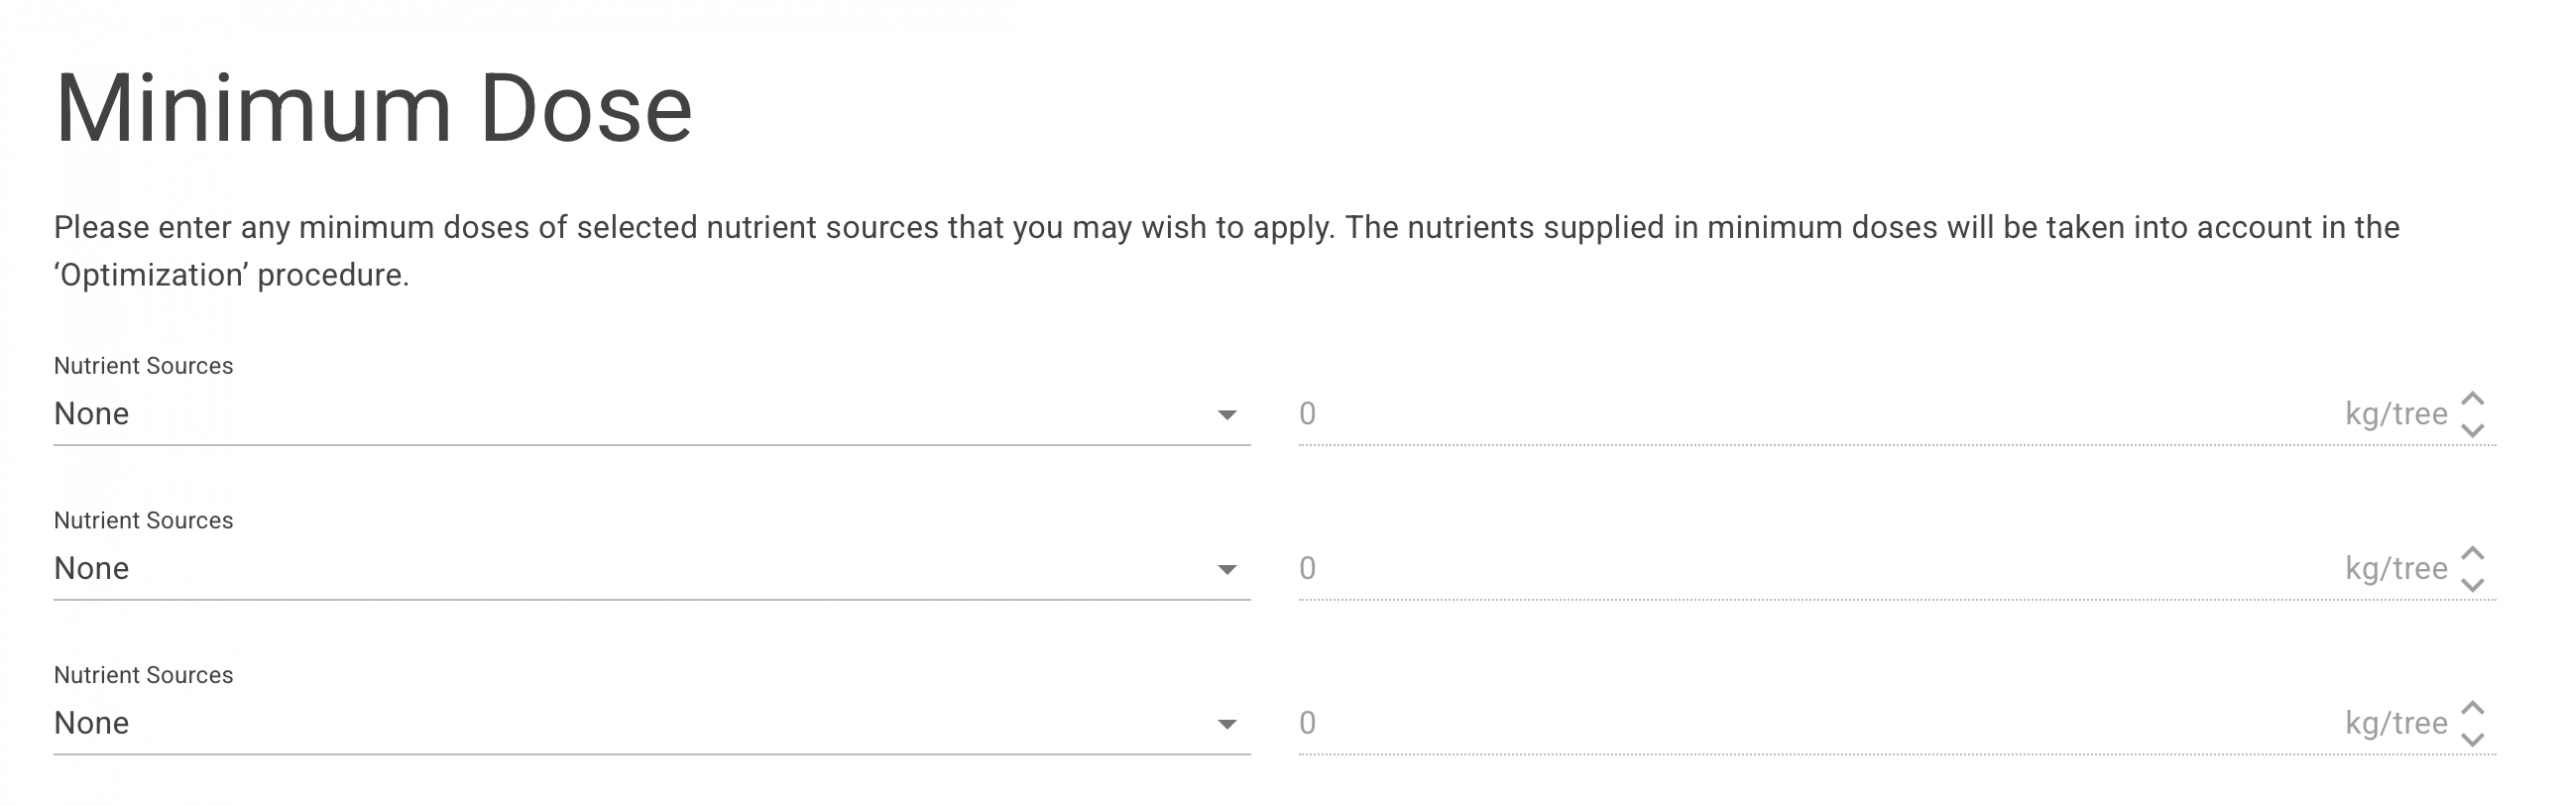Viewport: 2560px width, 805px height.
Task: Decrease the third row's kg/tree dose
Action: tap(2472, 740)
